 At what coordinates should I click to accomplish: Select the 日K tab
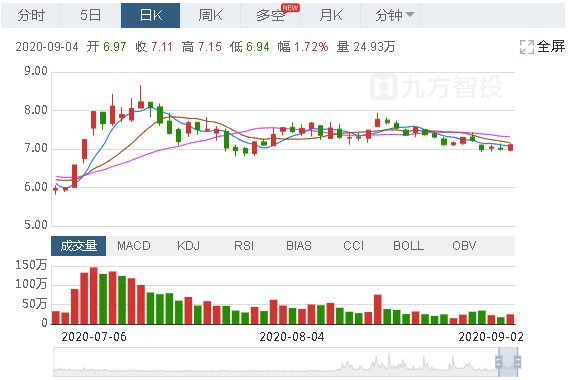(150, 15)
